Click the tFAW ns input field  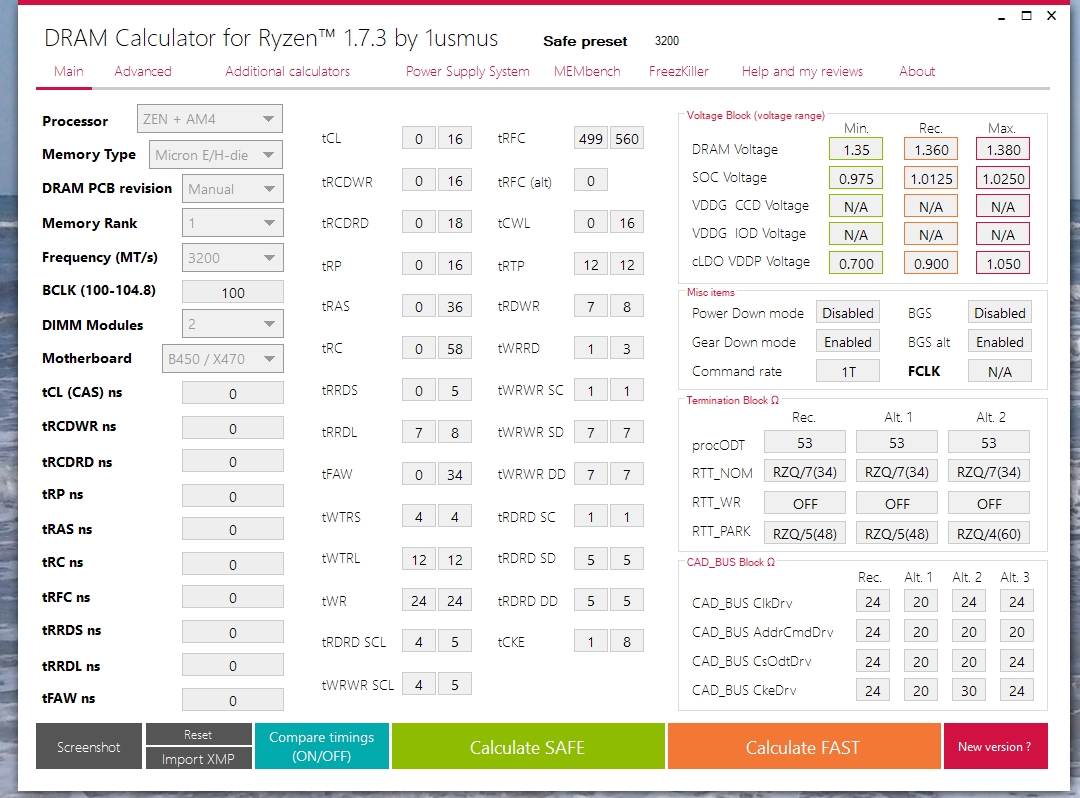coord(233,700)
